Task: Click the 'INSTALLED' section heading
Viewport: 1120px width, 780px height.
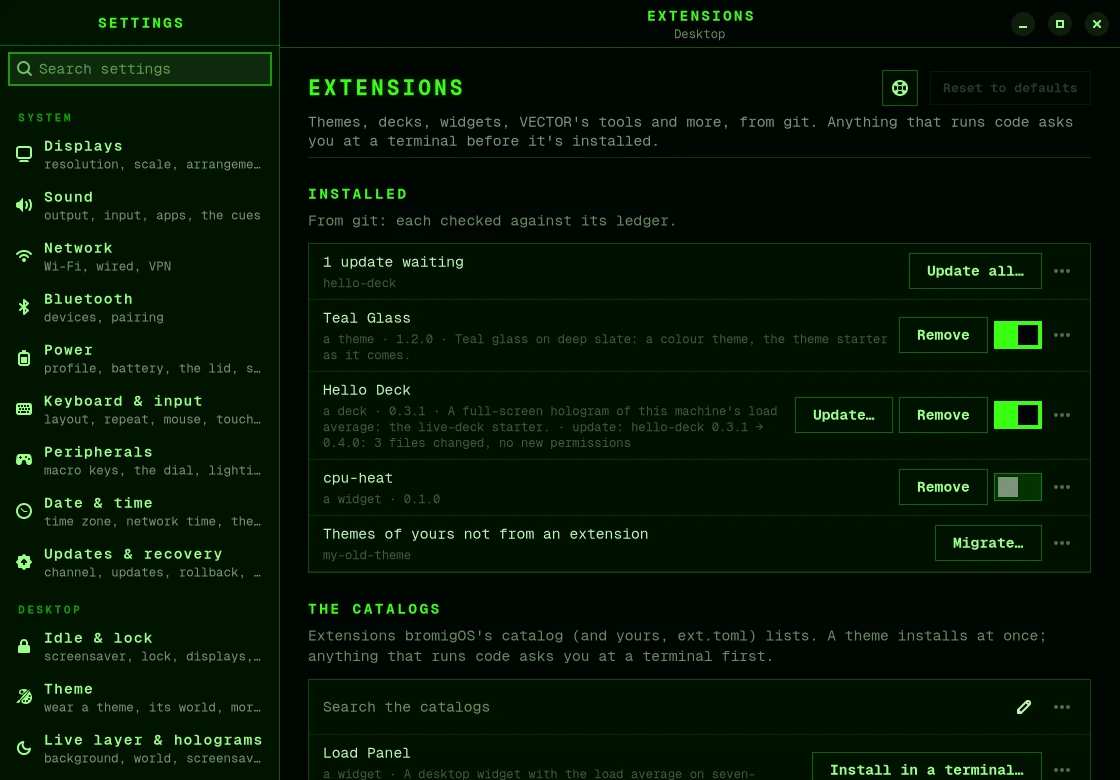Action: [x=358, y=194]
